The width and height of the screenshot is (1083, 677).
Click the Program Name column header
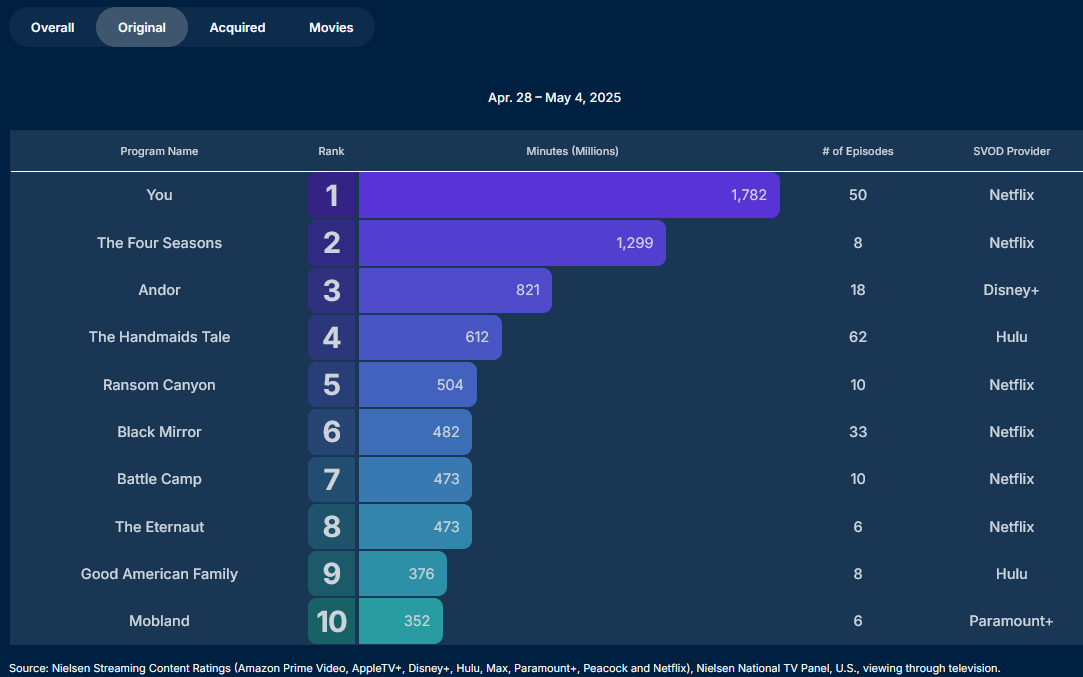159,151
